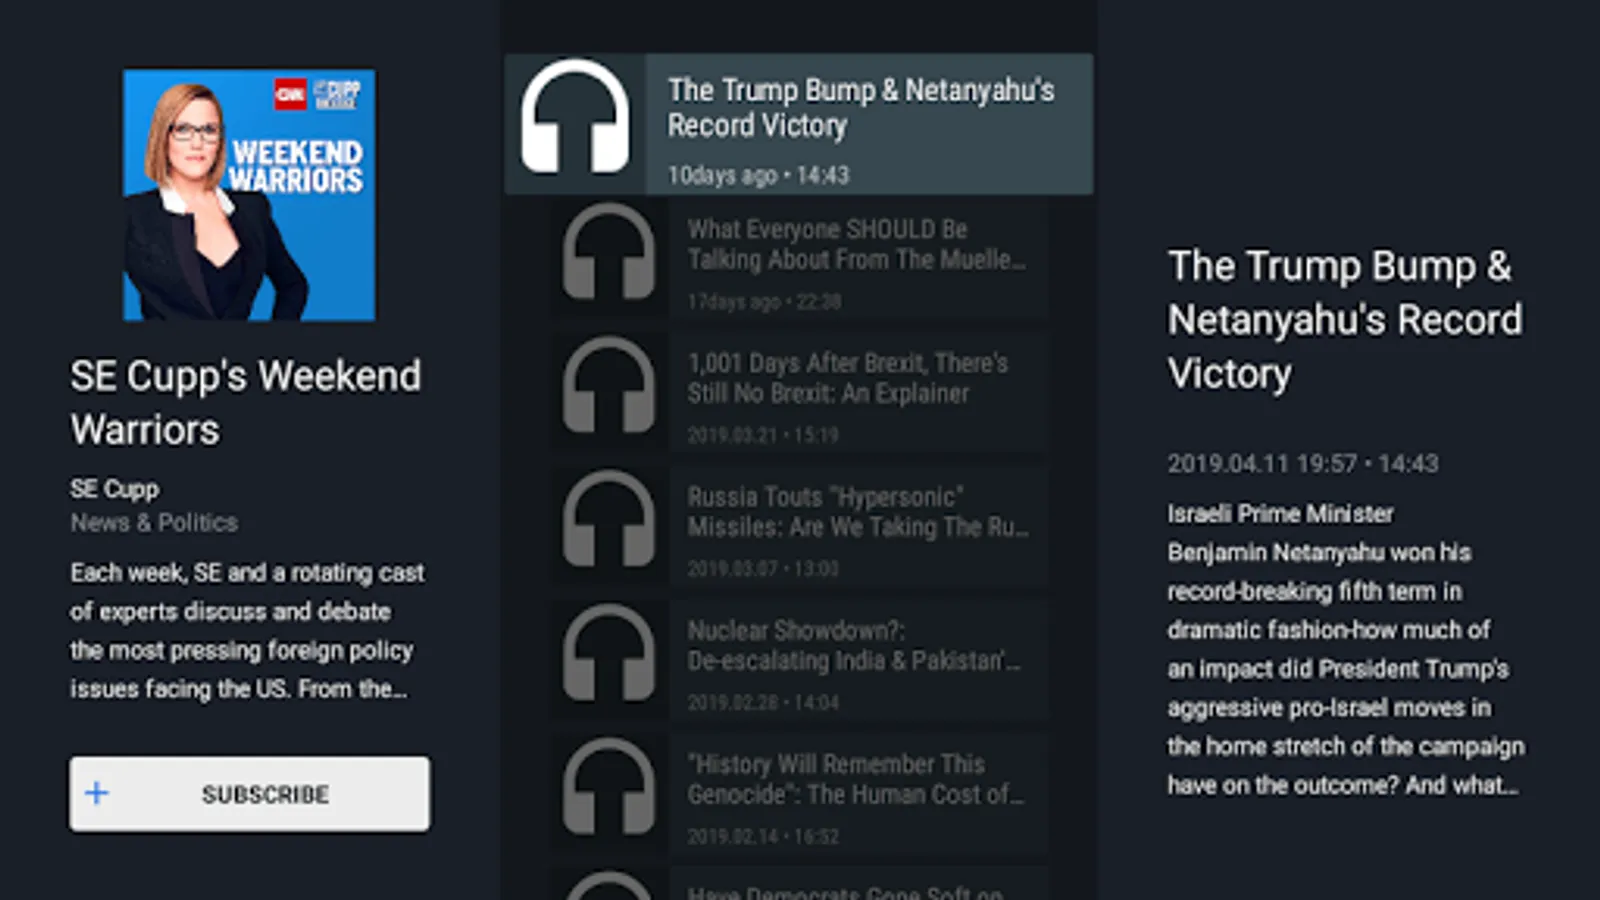The image size is (1600, 900).
Task: Click the blue plus icon on Subscribe
Action: click(97, 793)
